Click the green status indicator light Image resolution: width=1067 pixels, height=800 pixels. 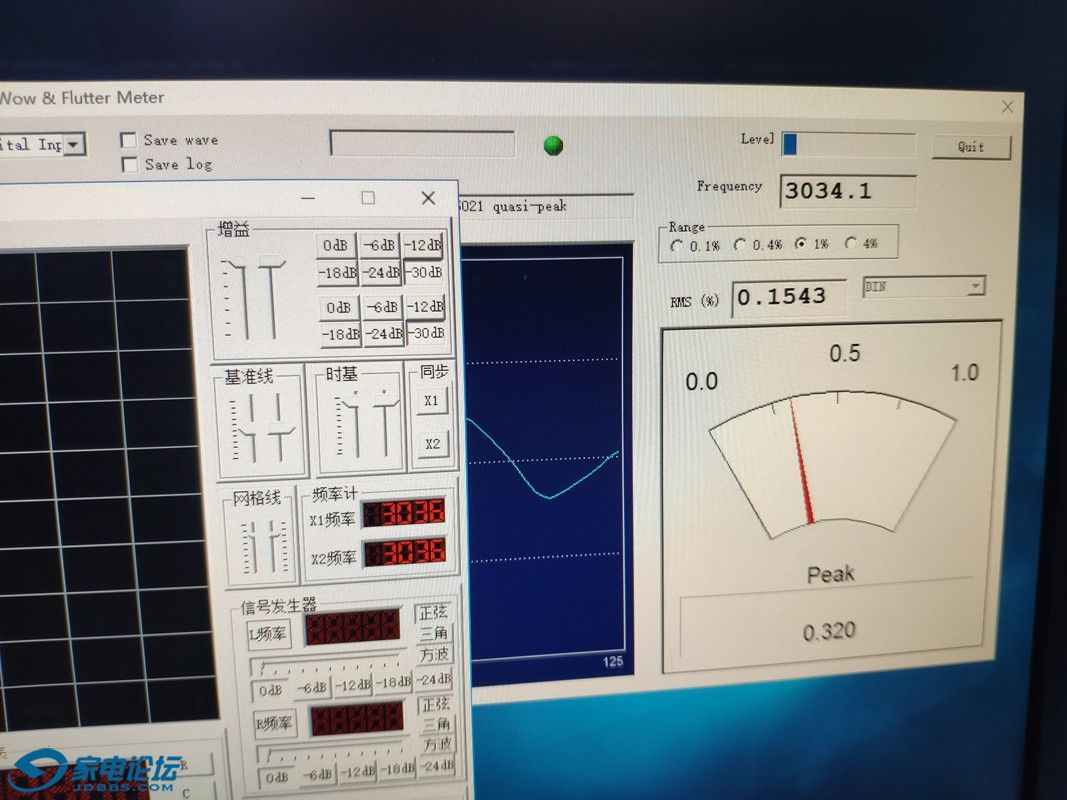(553, 145)
